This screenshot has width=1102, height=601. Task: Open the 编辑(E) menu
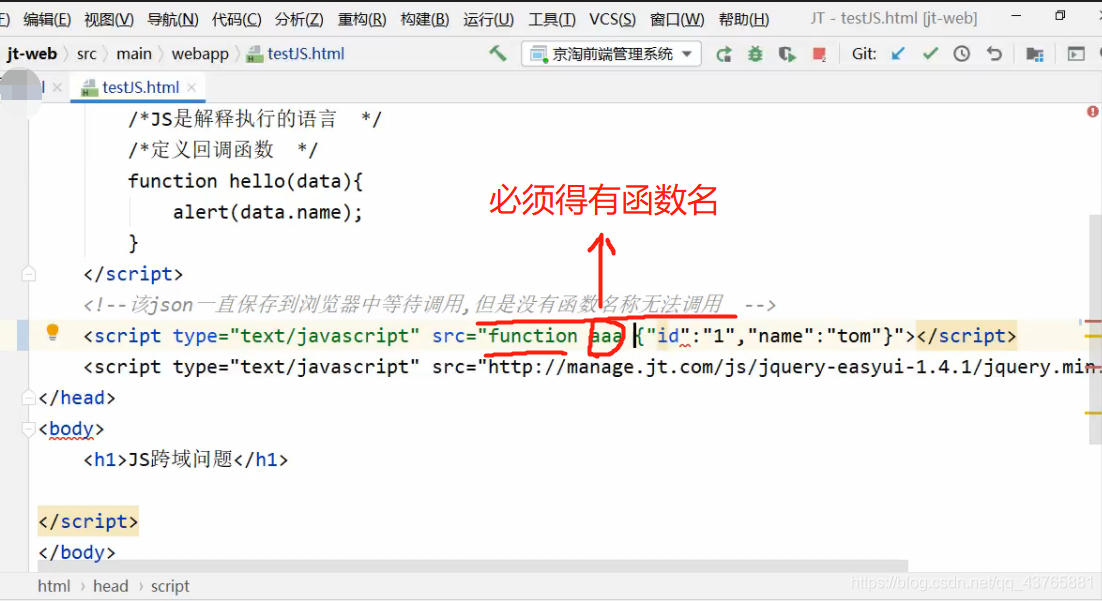coord(47,19)
